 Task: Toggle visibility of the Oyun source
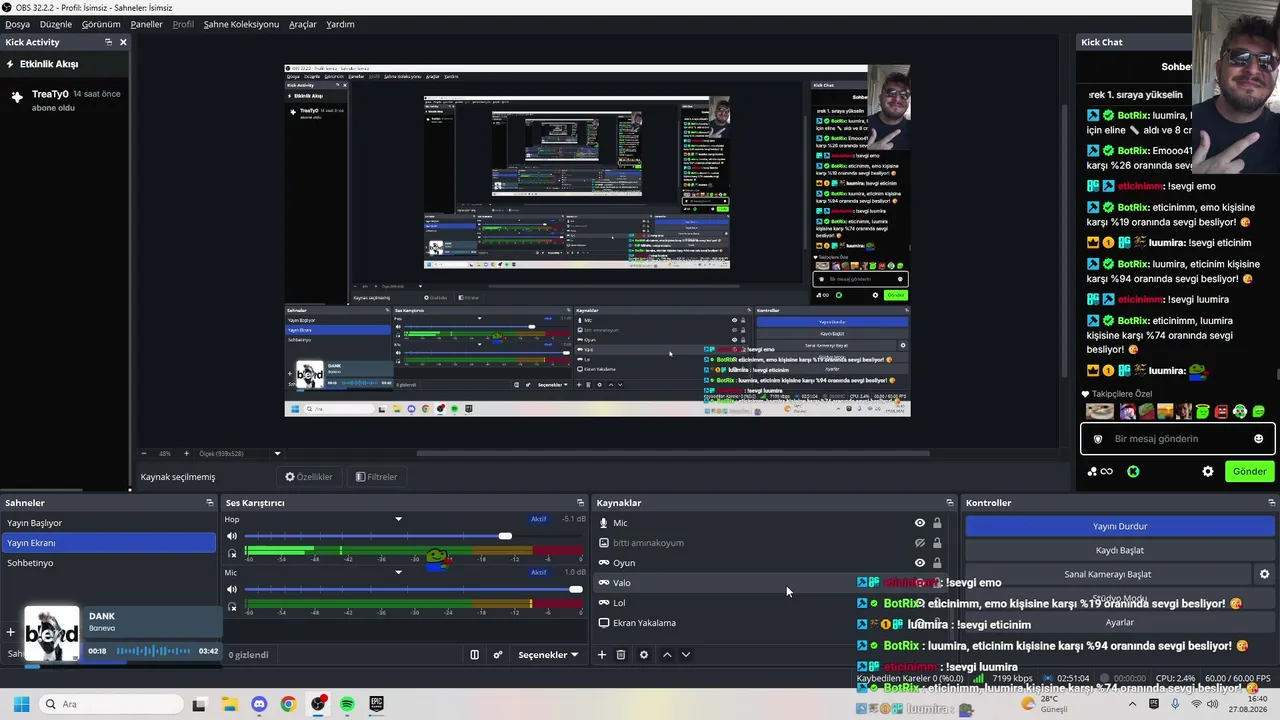pyautogui.click(x=920, y=563)
